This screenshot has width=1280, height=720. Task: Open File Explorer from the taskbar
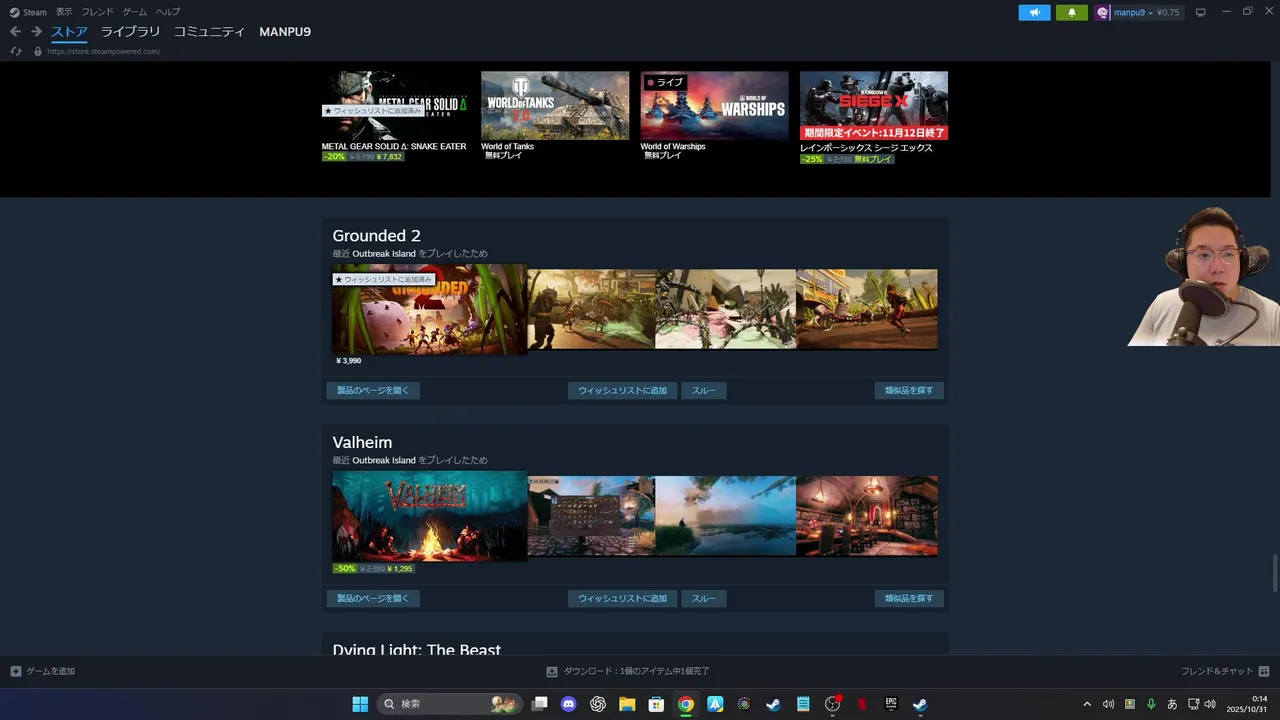point(627,704)
